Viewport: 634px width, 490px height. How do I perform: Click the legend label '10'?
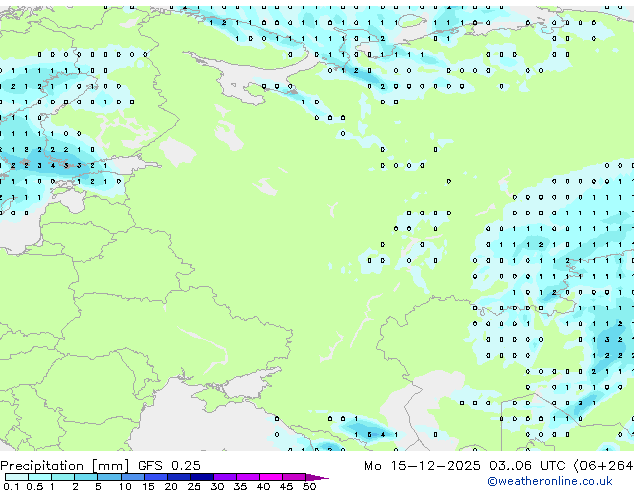coord(125,486)
